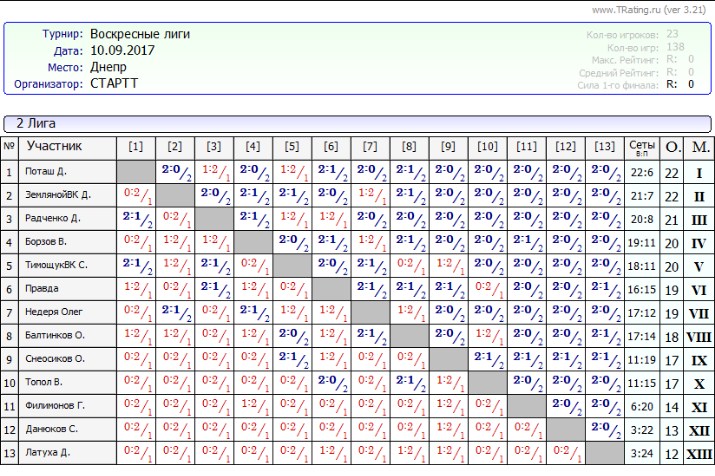Click column header [1]
The image size is (715, 476).
[136, 148]
